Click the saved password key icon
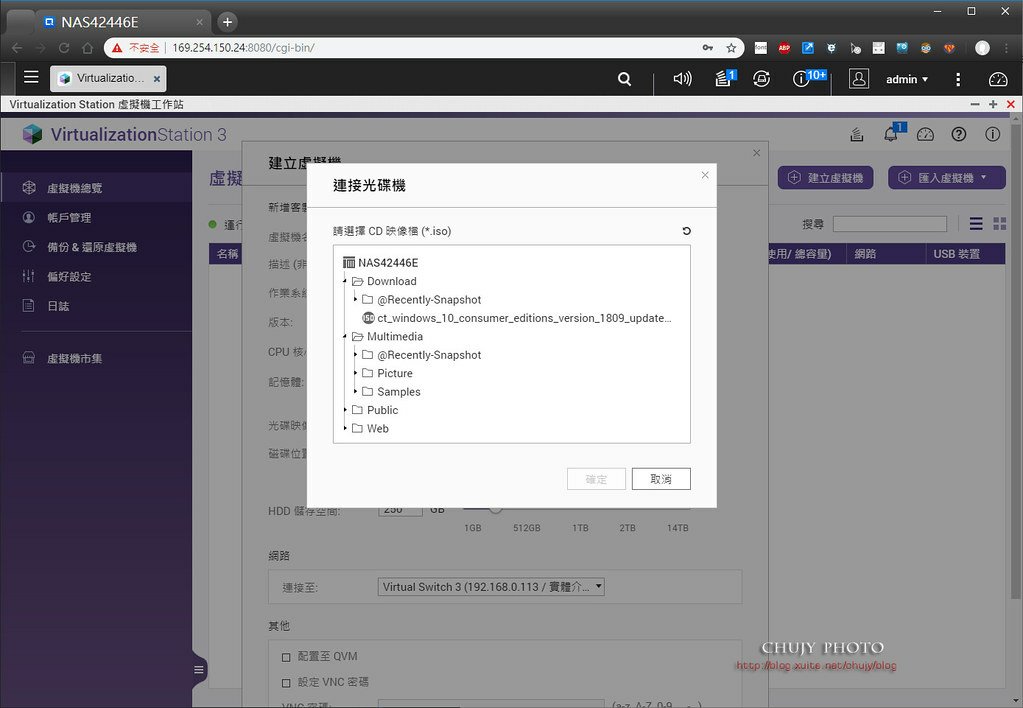1023x708 pixels. 708,48
